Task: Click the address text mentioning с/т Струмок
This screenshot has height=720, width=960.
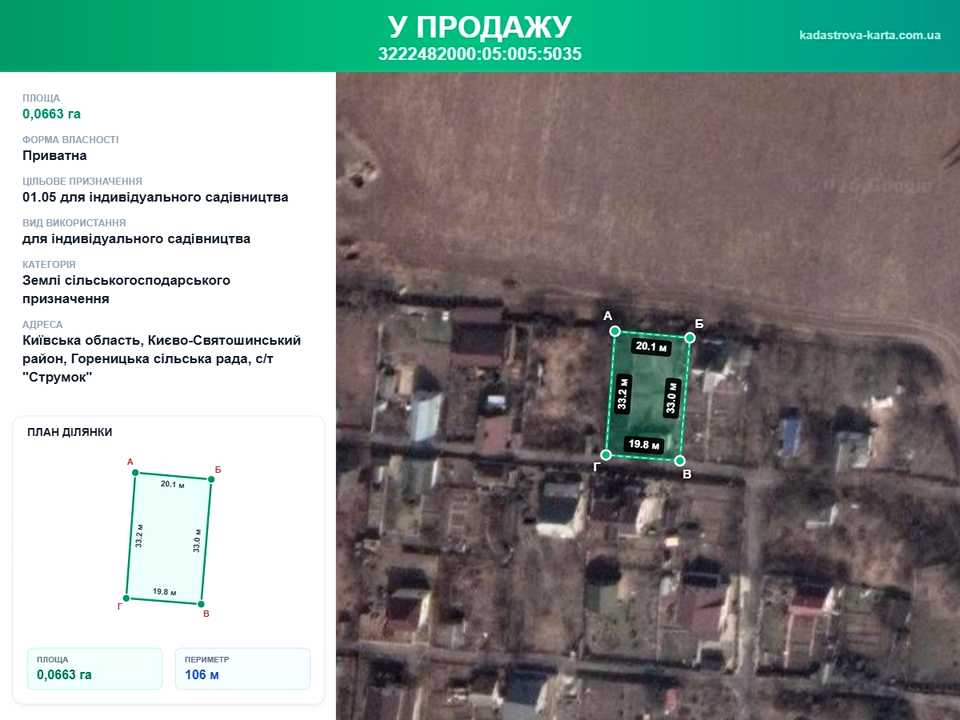Action: coord(162,359)
